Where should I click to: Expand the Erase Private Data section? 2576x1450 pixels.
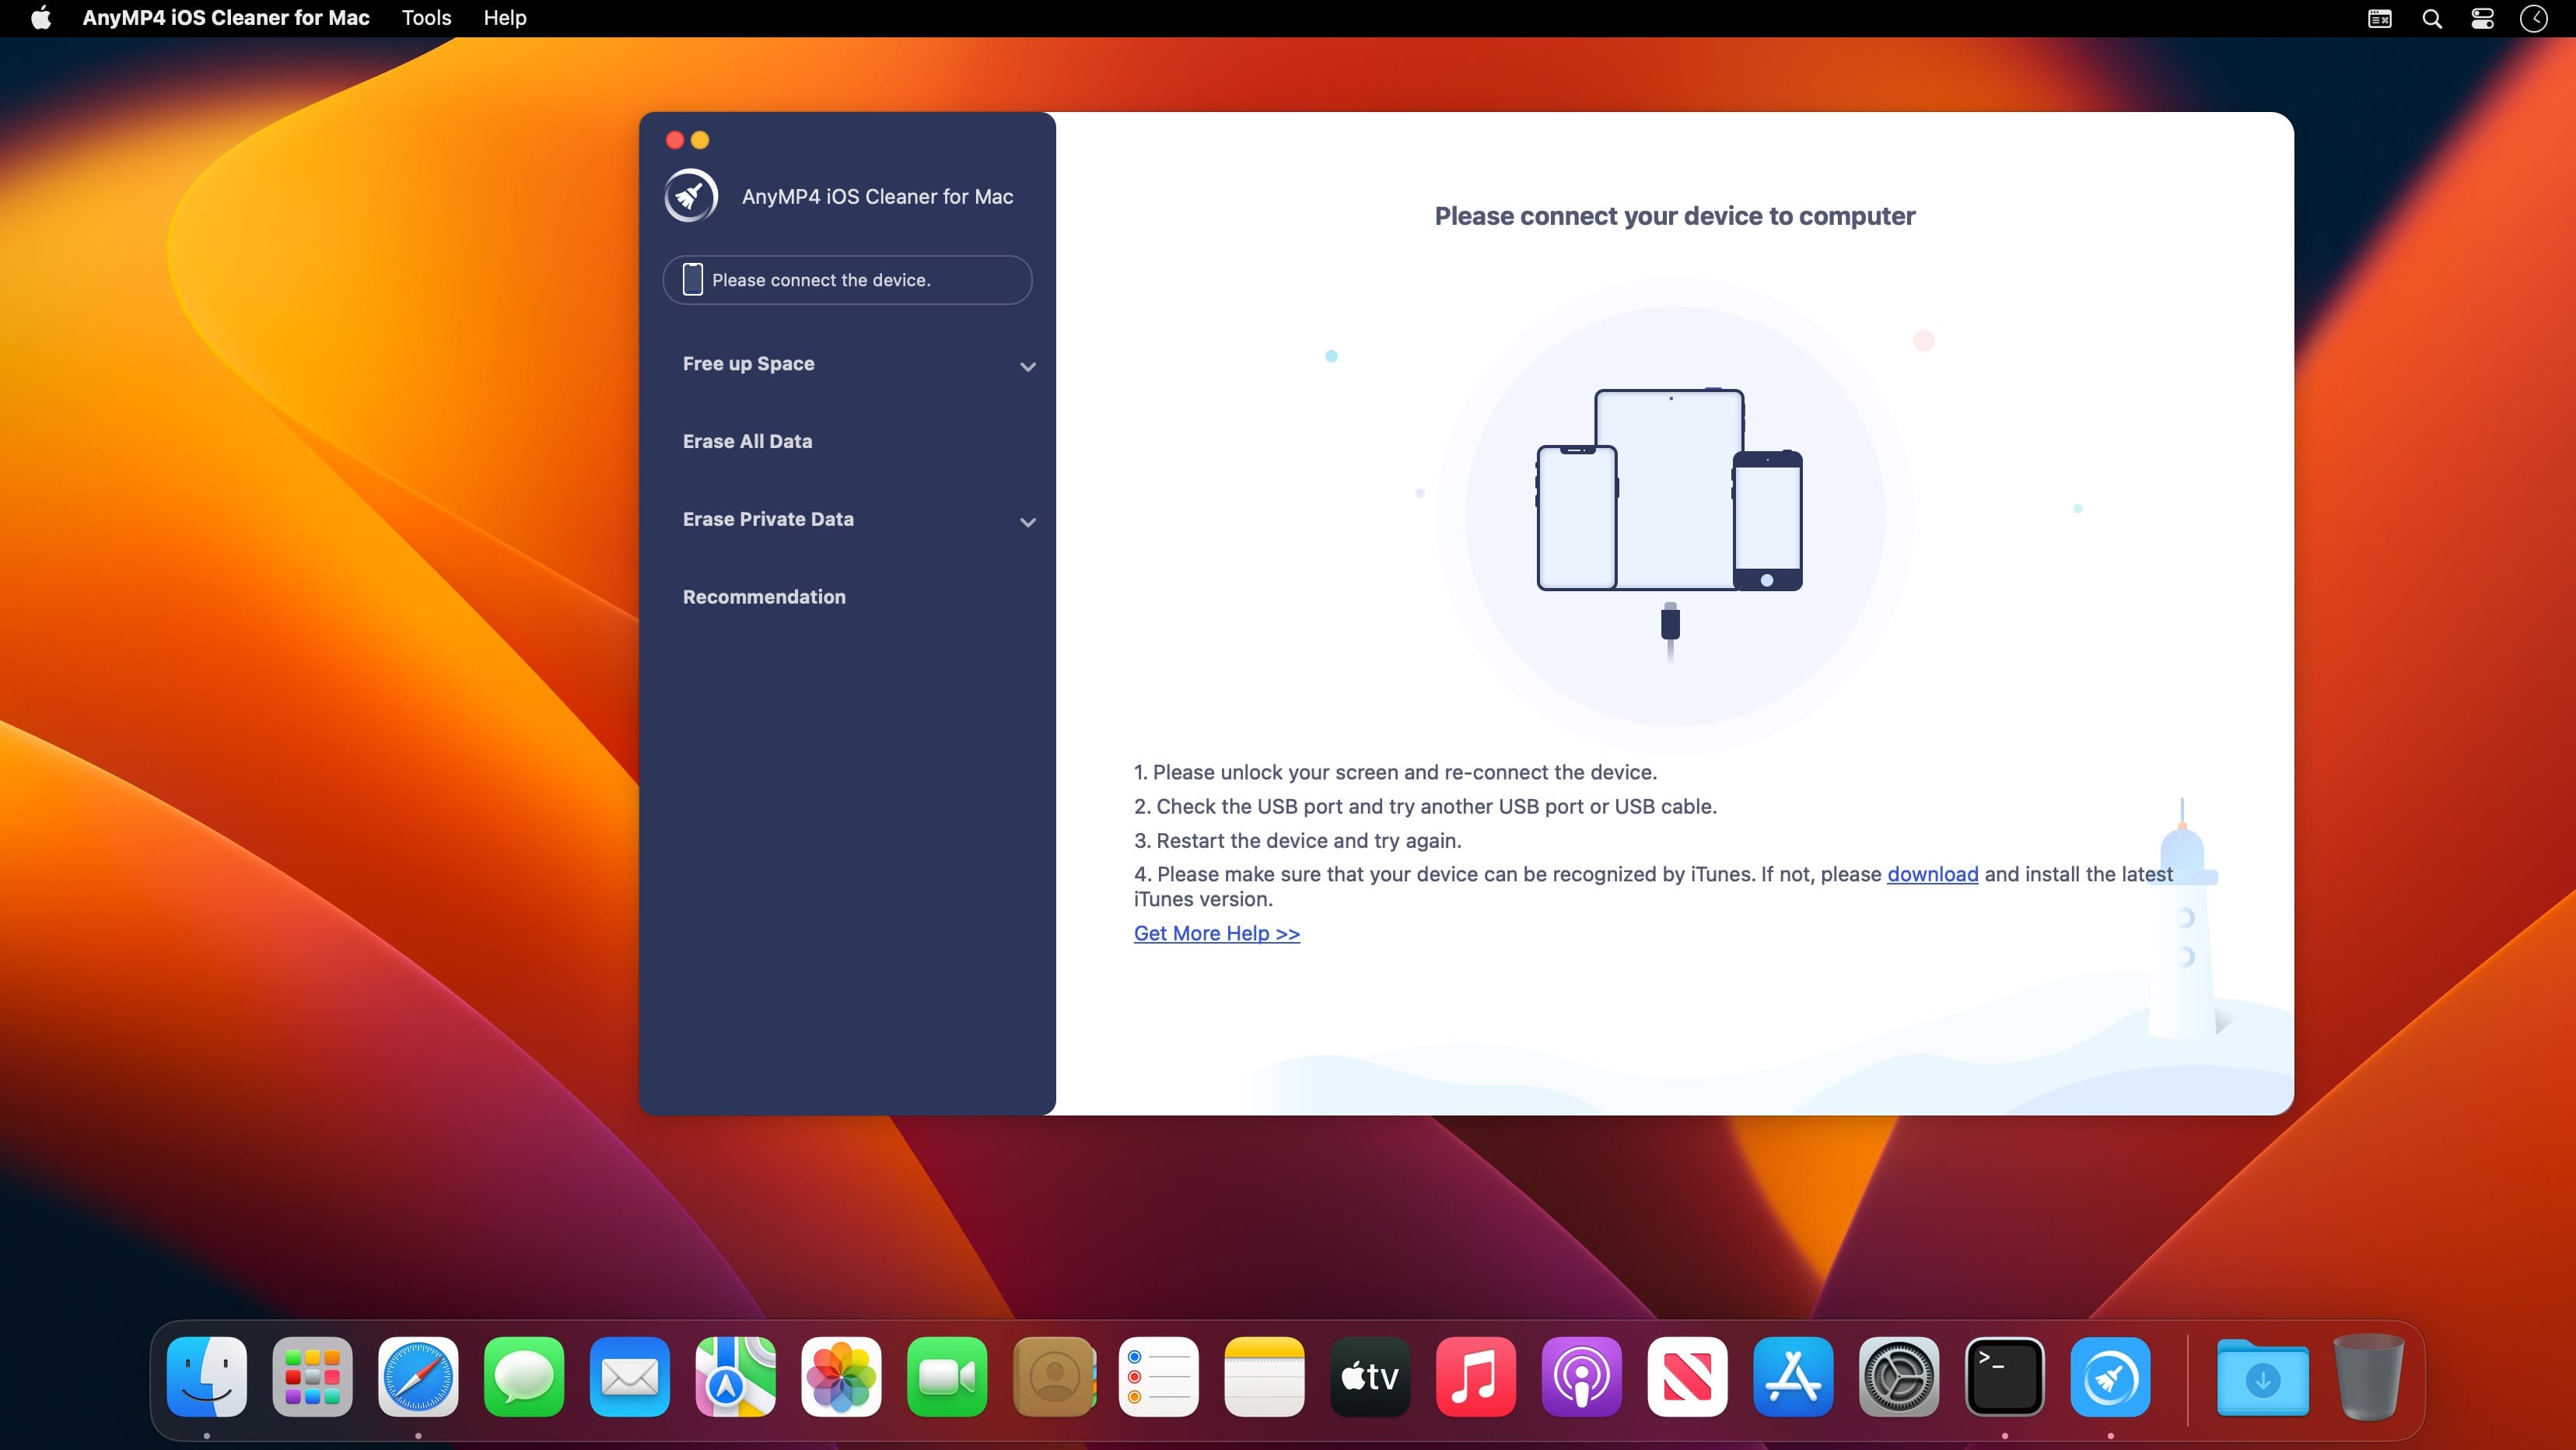(x=1027, y=522)
